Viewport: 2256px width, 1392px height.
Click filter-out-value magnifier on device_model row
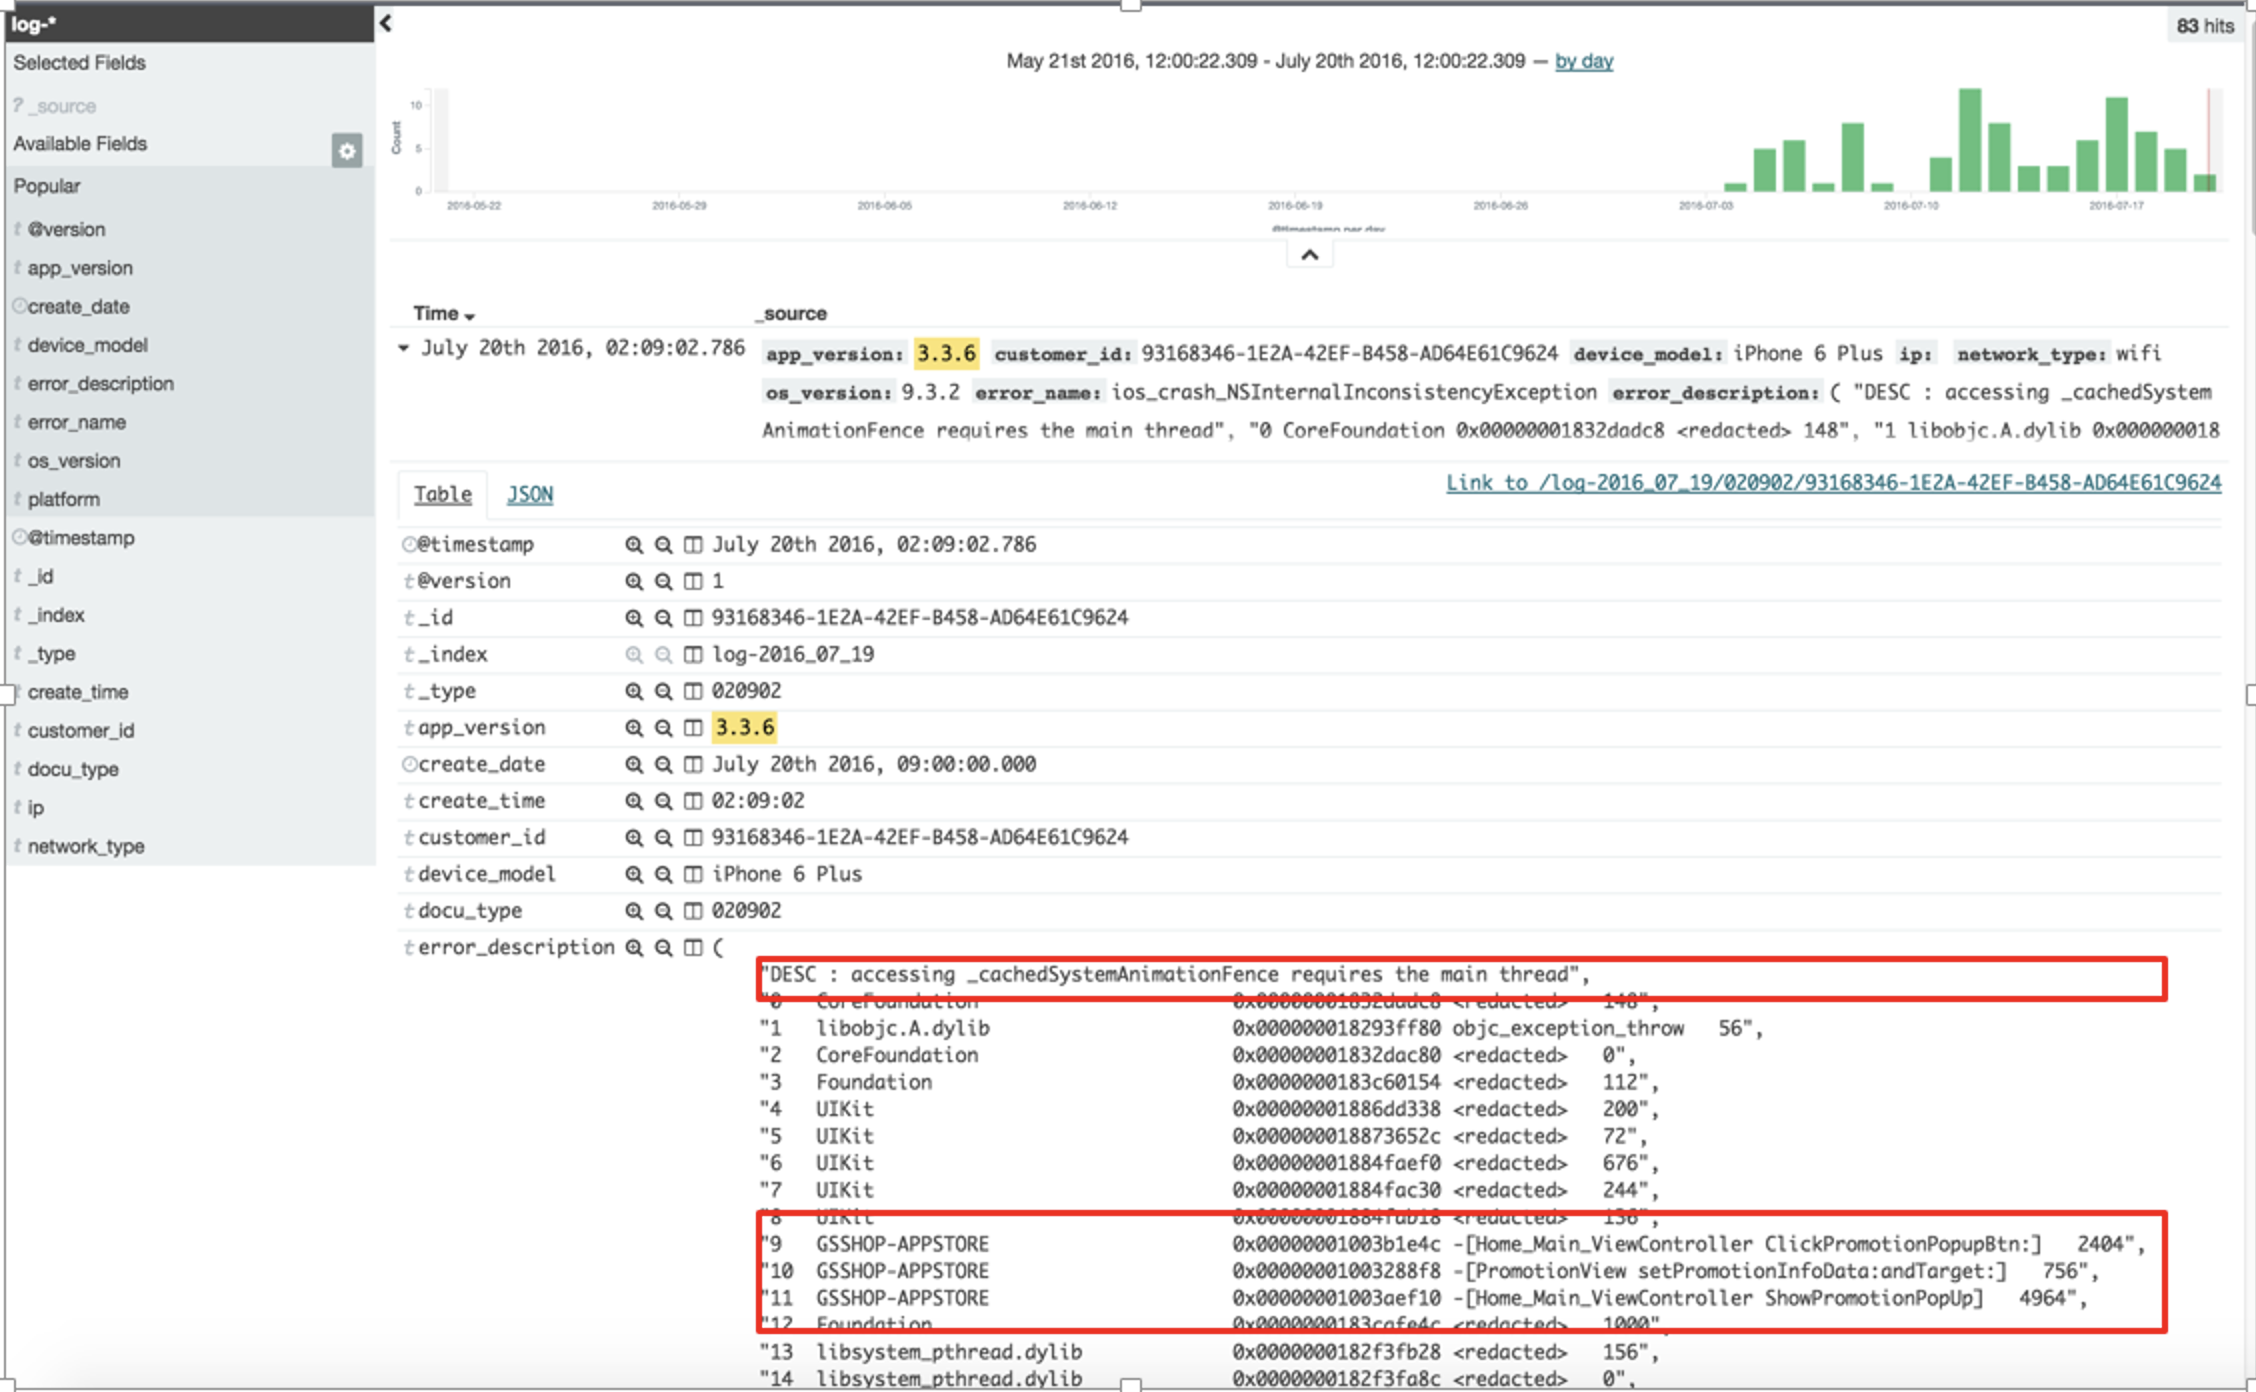point(663,874)
